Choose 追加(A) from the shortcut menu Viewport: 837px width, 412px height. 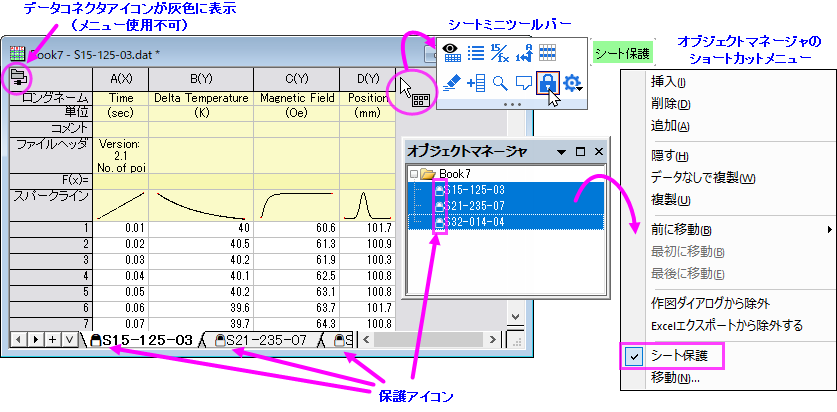(729, 126)
